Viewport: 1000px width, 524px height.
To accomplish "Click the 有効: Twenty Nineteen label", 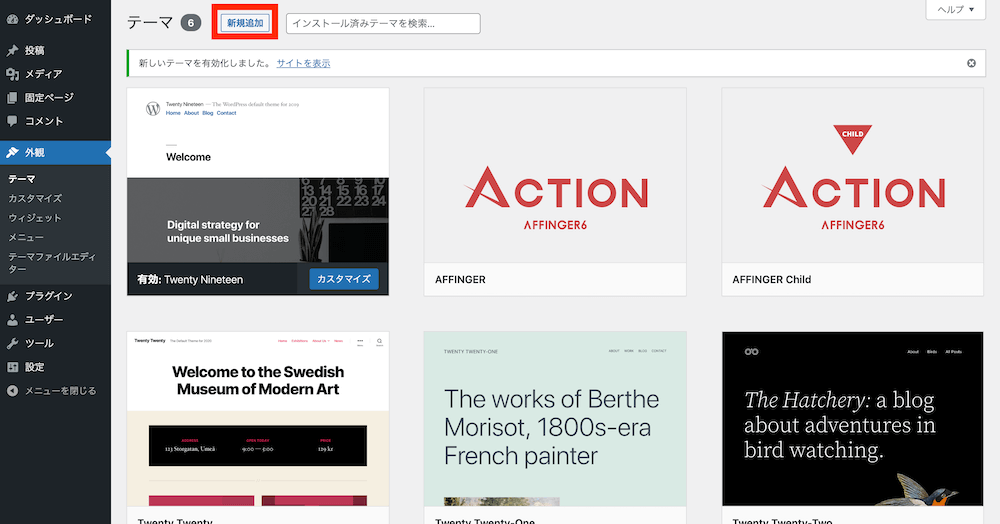I will [x=190, y=279].
